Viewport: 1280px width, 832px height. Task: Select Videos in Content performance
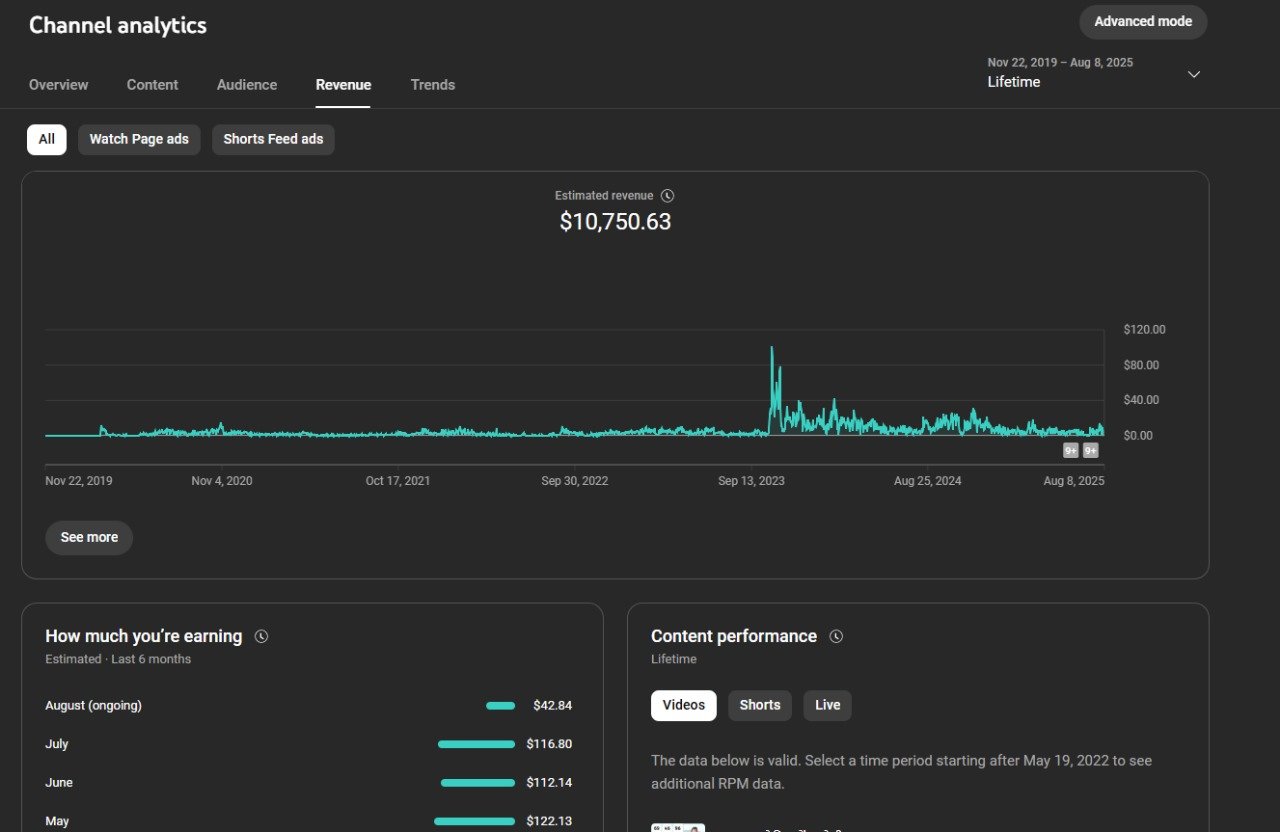(684, 705)
